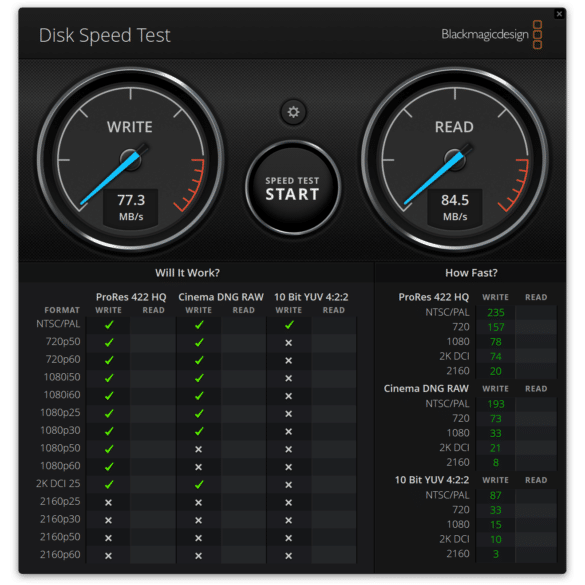
Task: Click Cinema DNG RAW header in Will It Work
Action: click(x=221, y=297)
